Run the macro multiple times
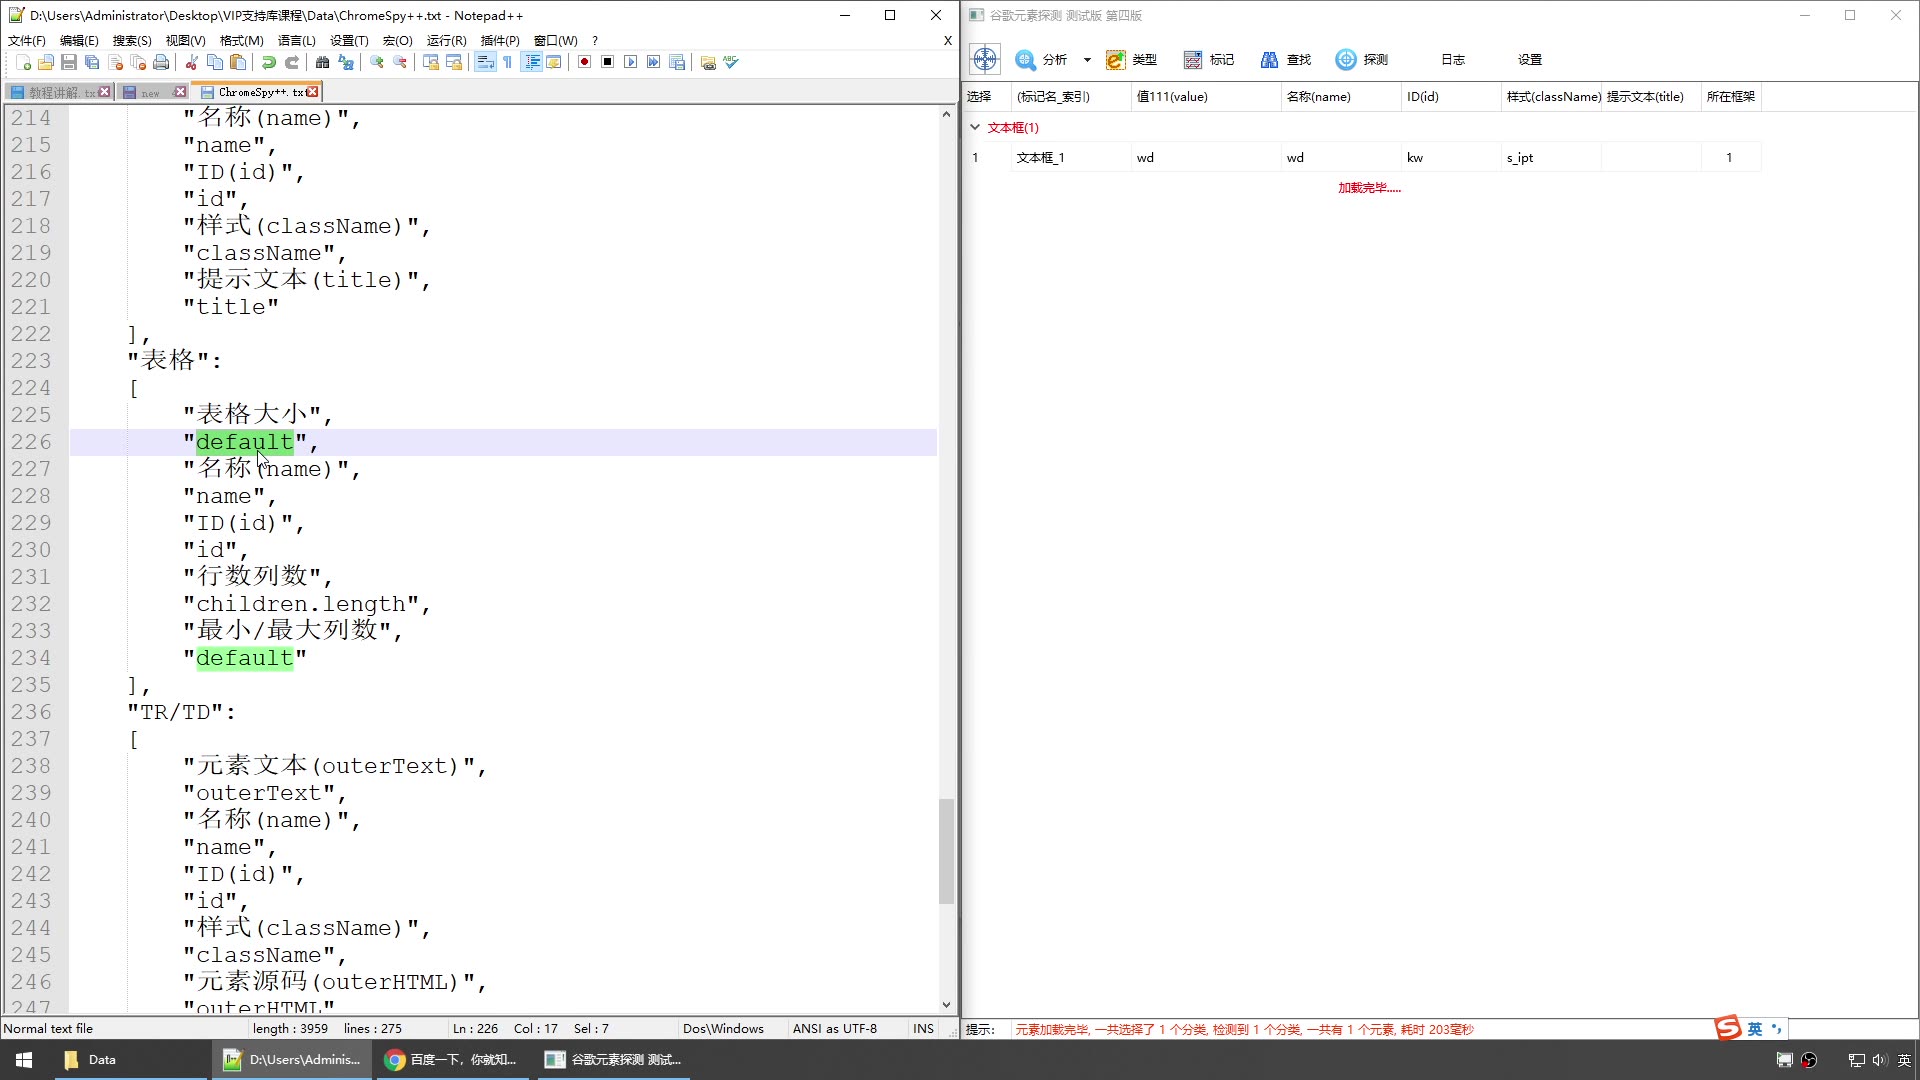This screenshot has width=1920, height=1080. tap(654, 62)
